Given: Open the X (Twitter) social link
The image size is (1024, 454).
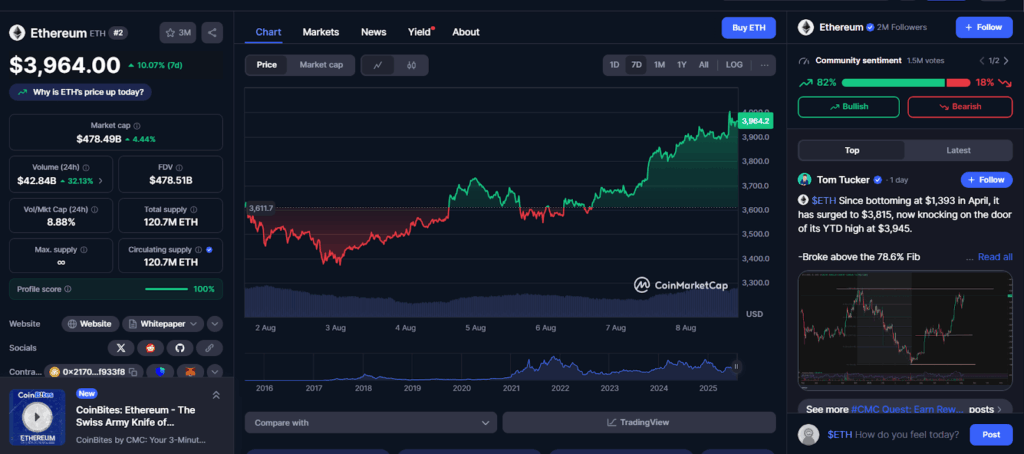Looking at the screenshot, I should 120,348.
